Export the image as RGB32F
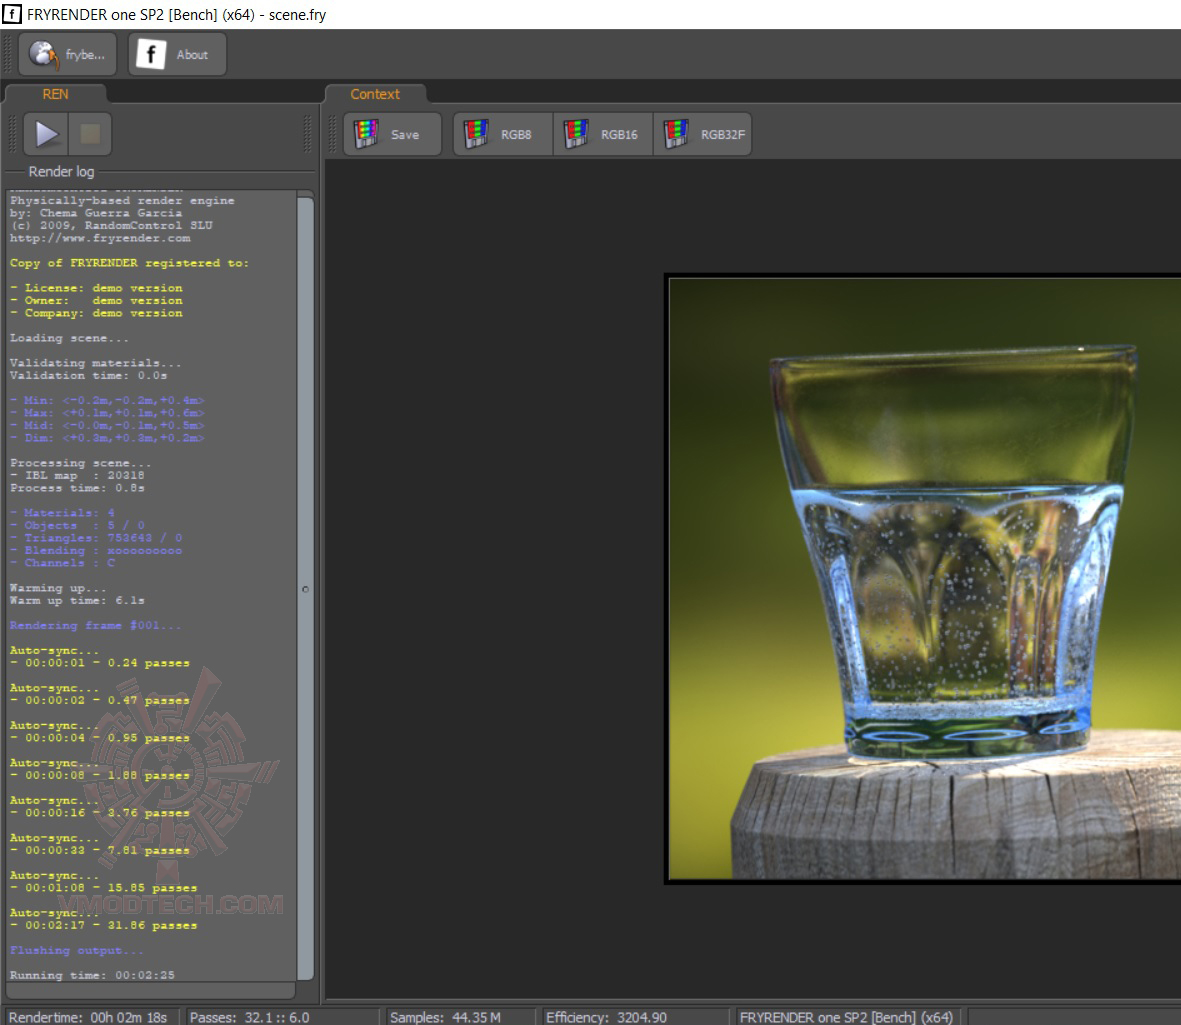Viewport: 1181px width, 1025px height. [x=702, y=134]
